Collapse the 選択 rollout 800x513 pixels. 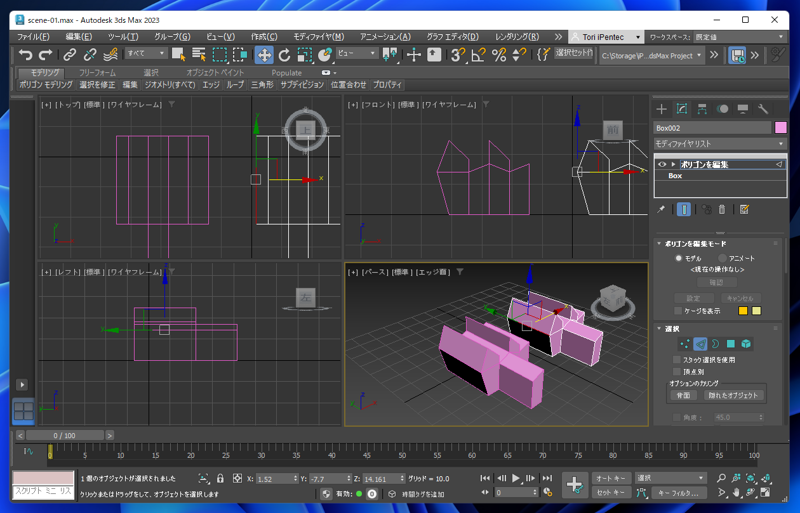point(659,329)
